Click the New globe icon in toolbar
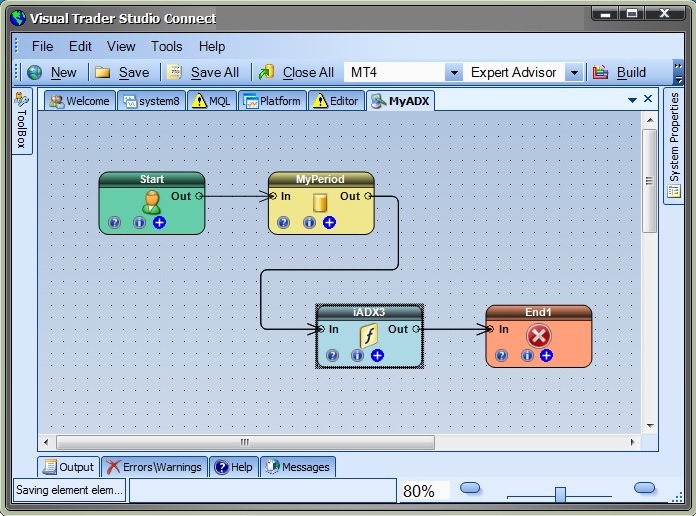The image size is (696, 516). [35, 72]
